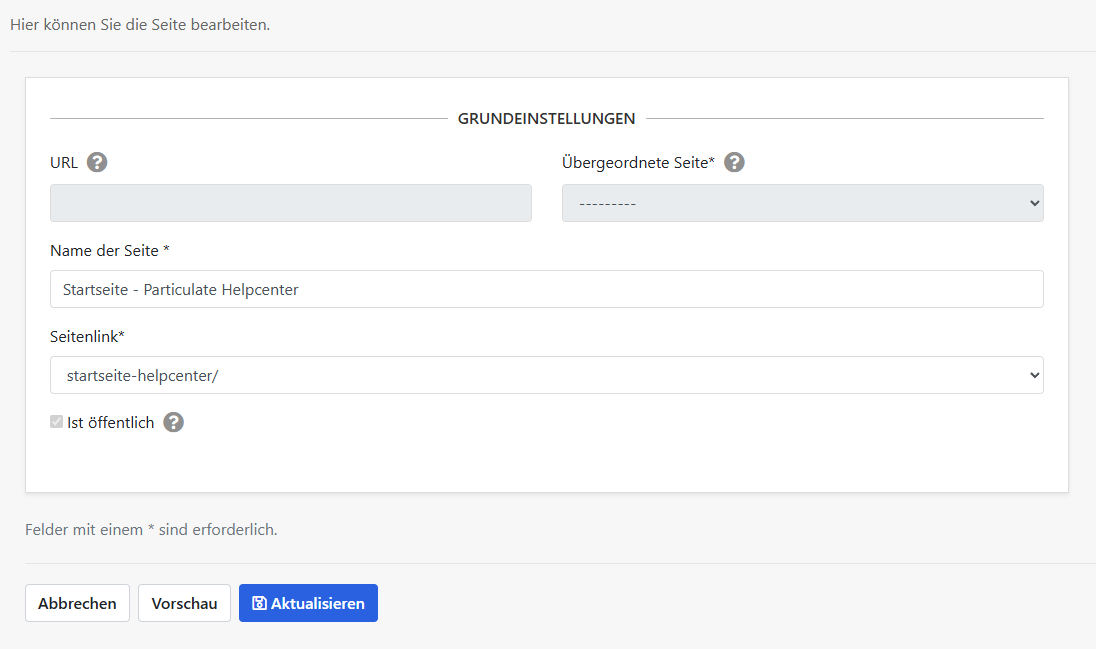Open help tooltip for Übergeordnete Seite

point(734,162)
